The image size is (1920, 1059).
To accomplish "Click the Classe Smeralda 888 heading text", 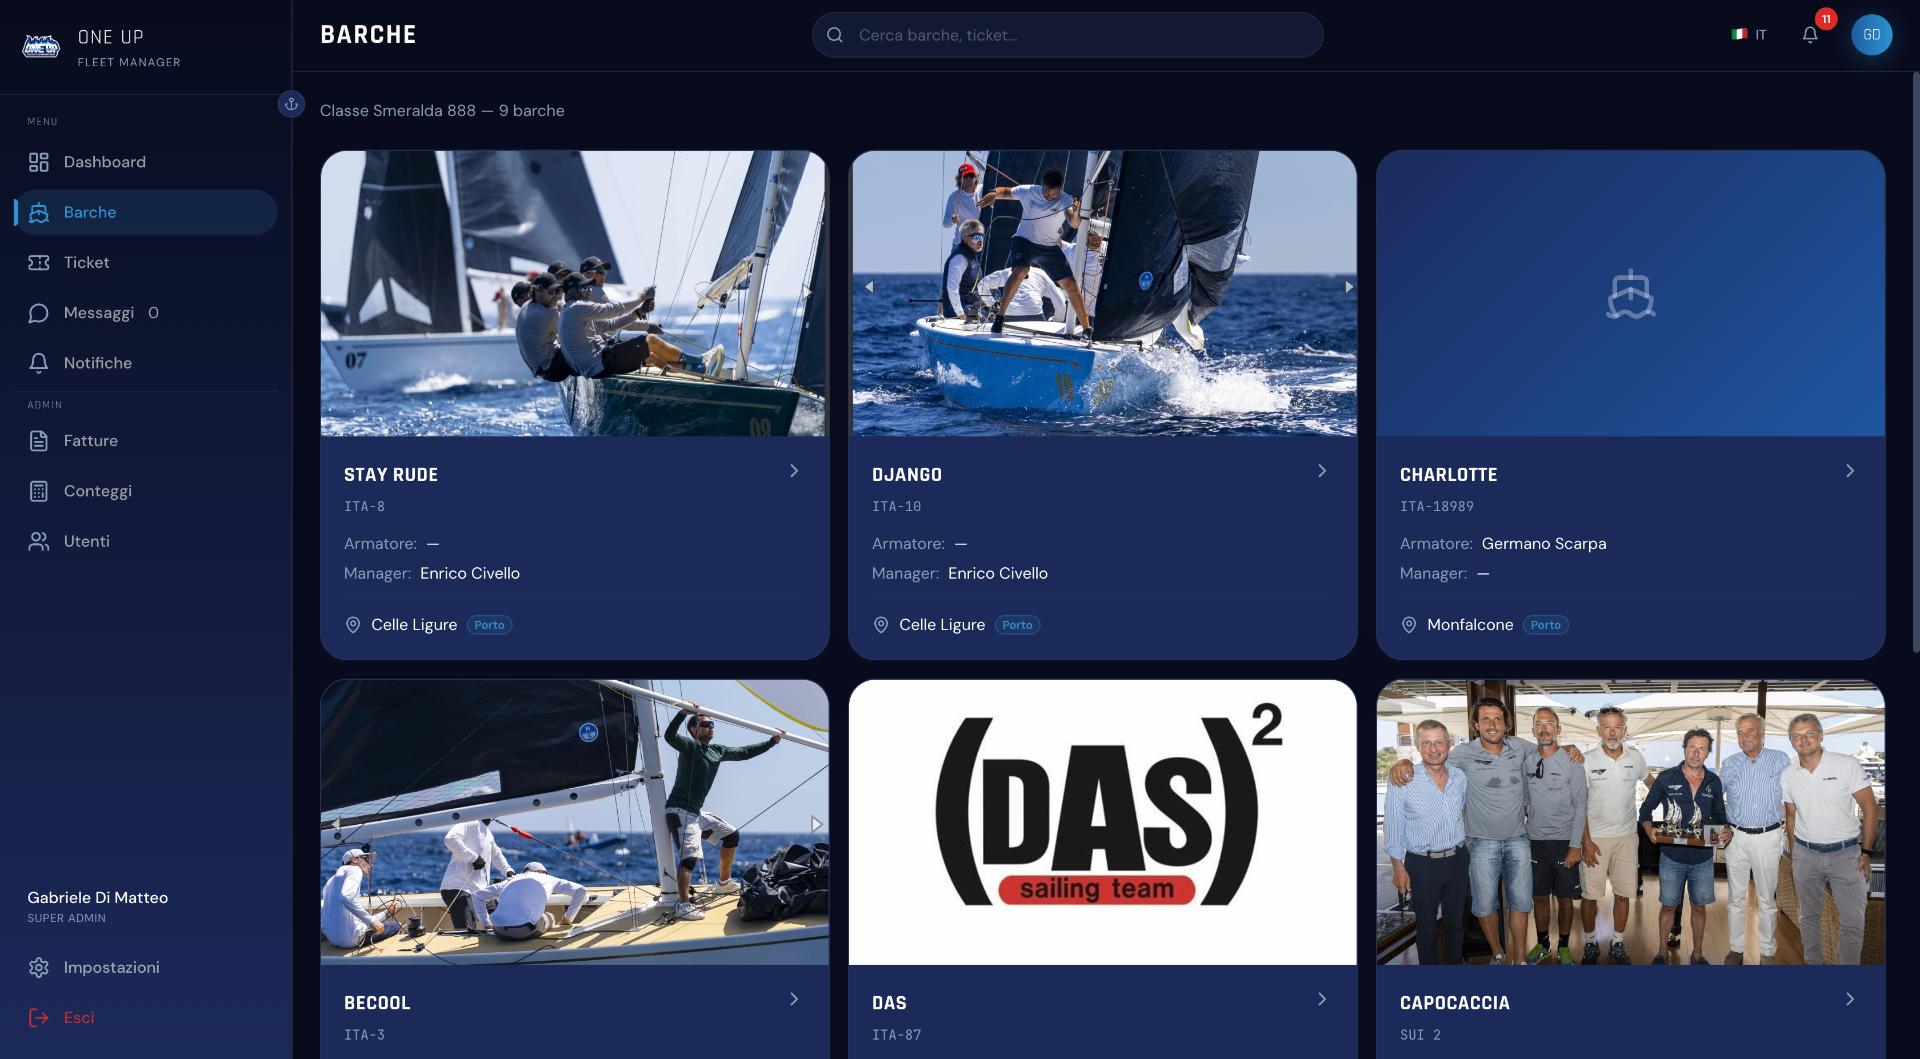I will point(442,111).
